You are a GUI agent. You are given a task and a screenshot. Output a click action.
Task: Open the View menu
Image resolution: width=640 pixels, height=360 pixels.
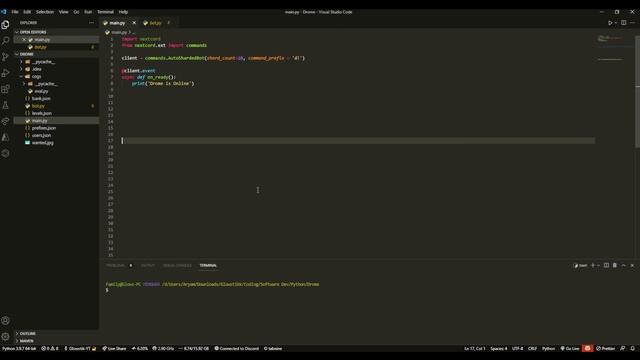pyautogui.click(x=64, y=12)
